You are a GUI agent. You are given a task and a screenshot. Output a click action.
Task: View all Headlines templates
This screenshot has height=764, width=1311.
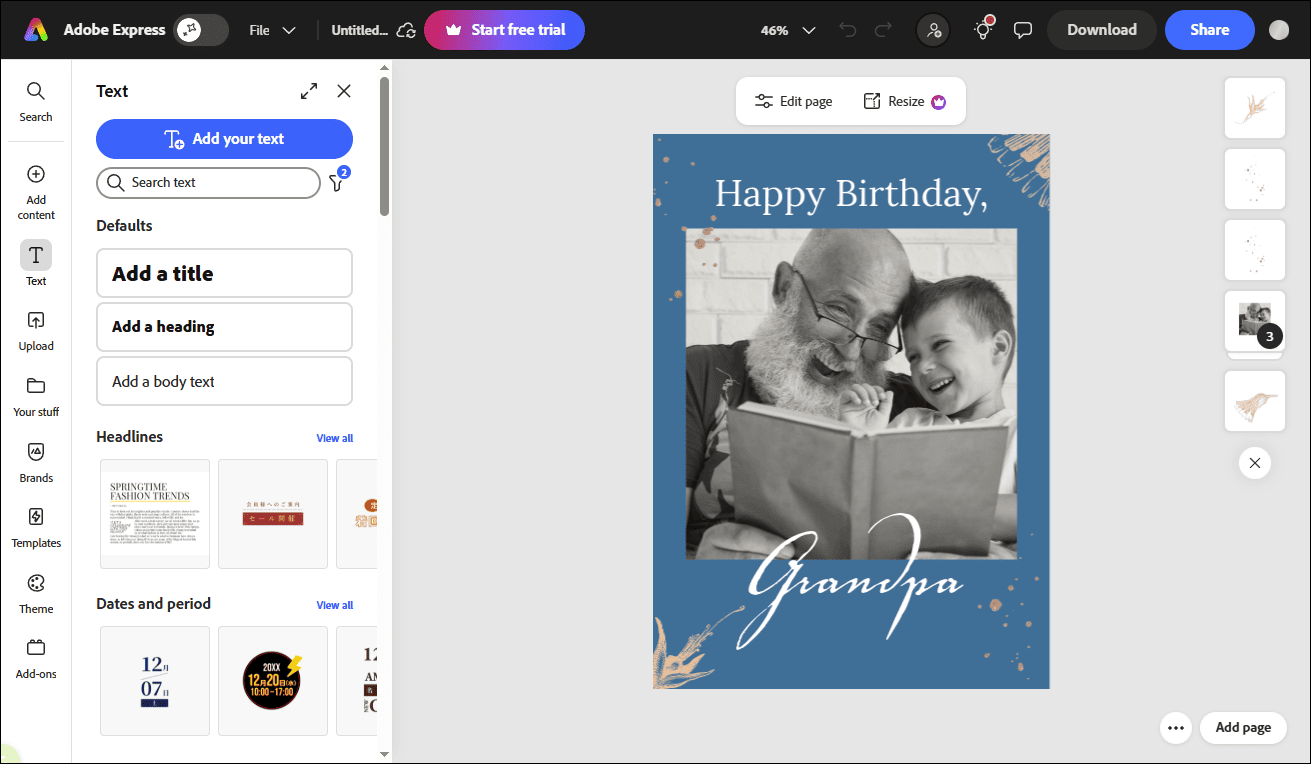[x=334, y=437]
